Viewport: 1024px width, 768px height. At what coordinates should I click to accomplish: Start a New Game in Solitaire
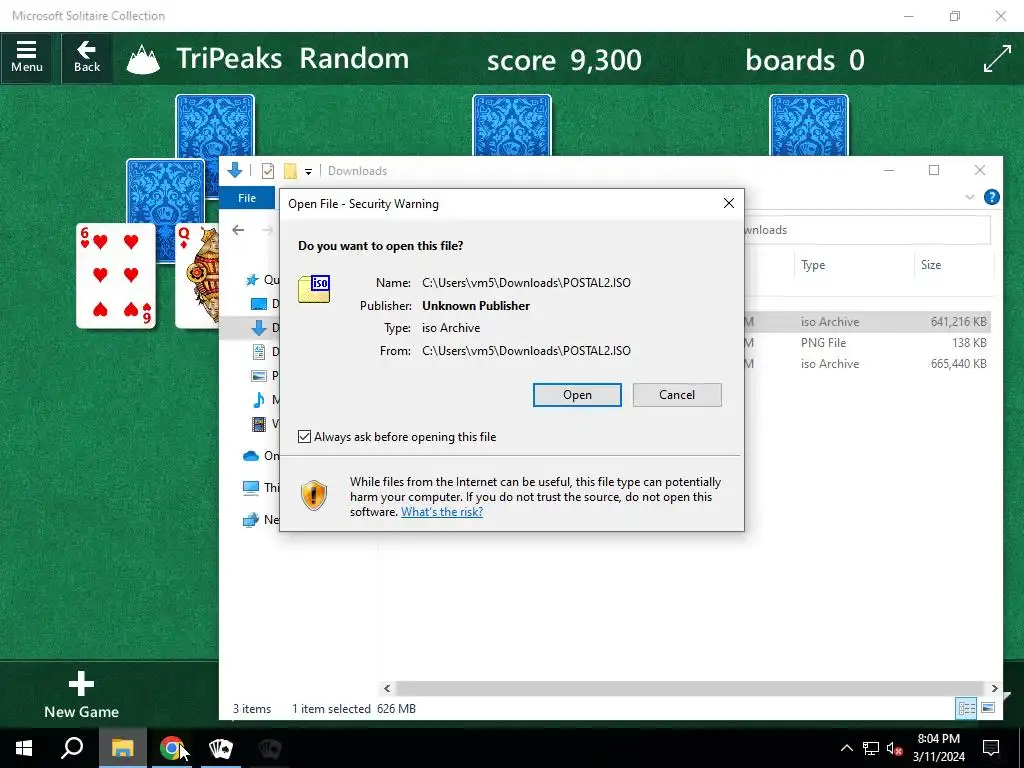82,695
